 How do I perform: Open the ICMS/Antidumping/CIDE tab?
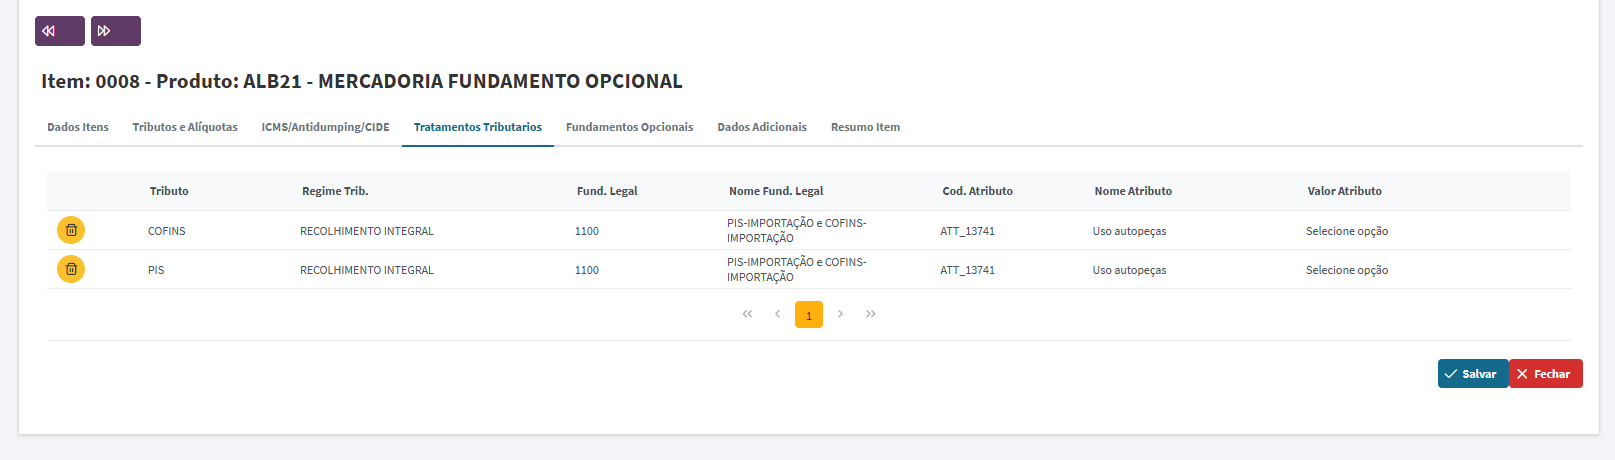326,127
